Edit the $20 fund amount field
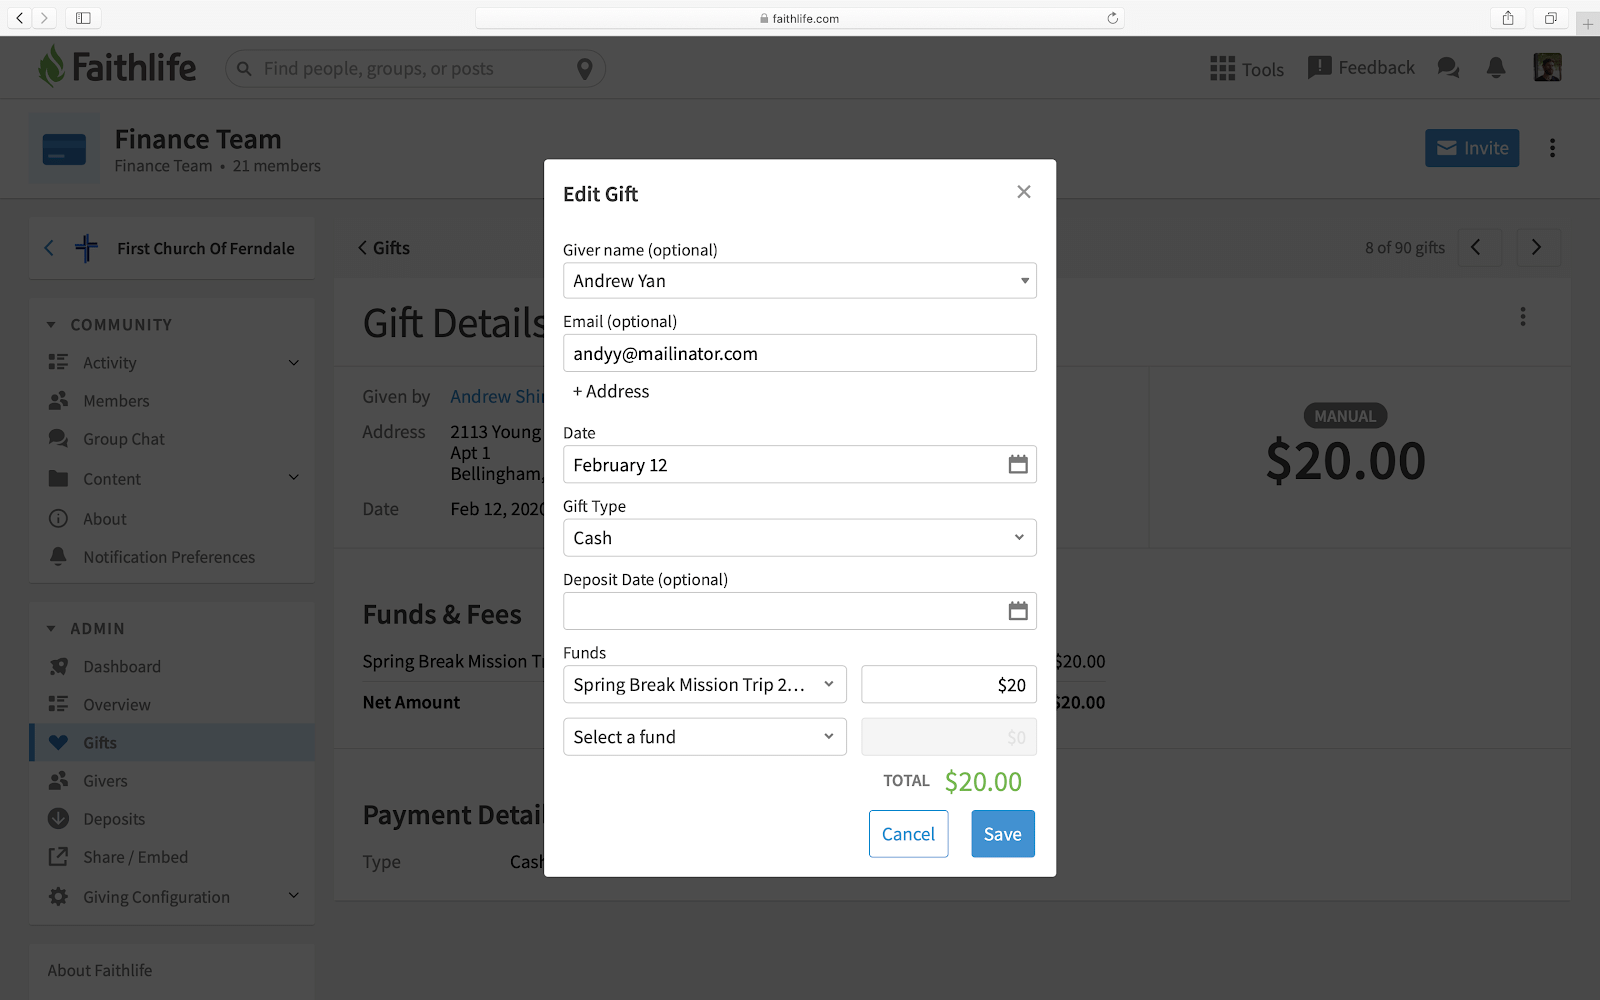Viewport: 1600px width, 1000px height. click(x=948, y=685)
